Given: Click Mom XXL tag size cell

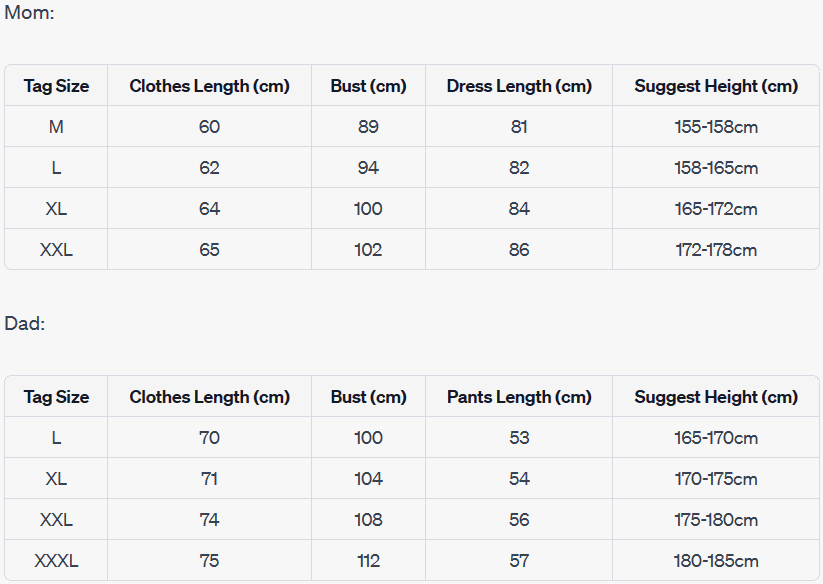Looking at the screenshot, I should coord(56,250).
